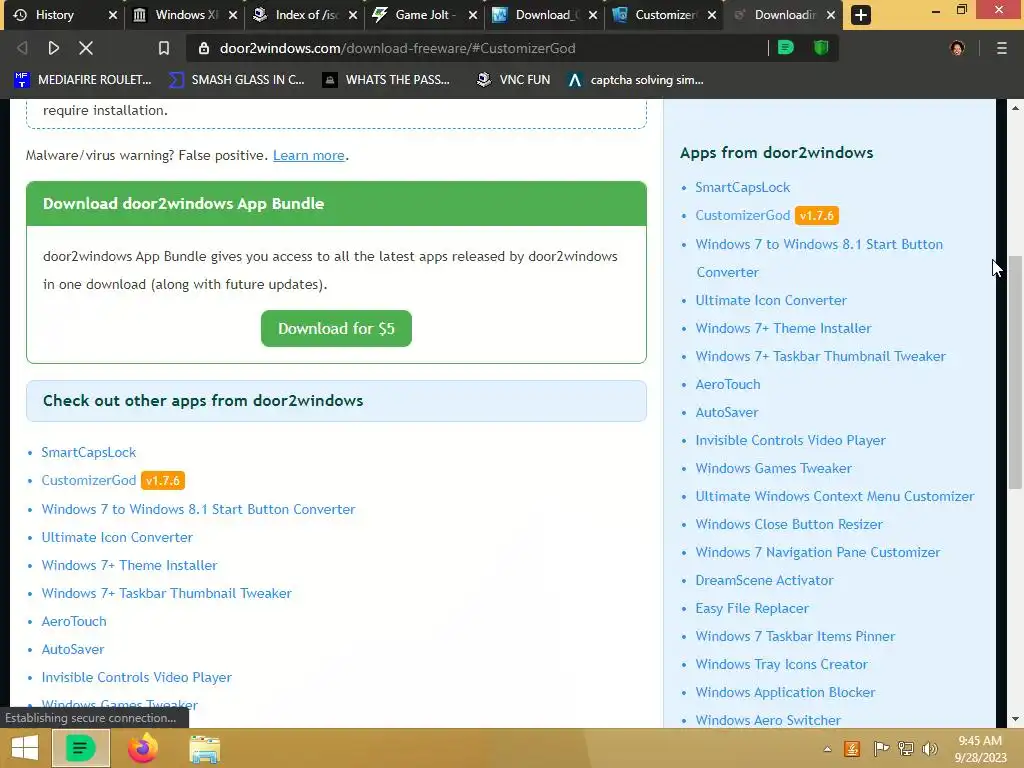The image size is (1024, 768).
Task: Switch to the Windows XP tab
Action: (x=186, y=15)
